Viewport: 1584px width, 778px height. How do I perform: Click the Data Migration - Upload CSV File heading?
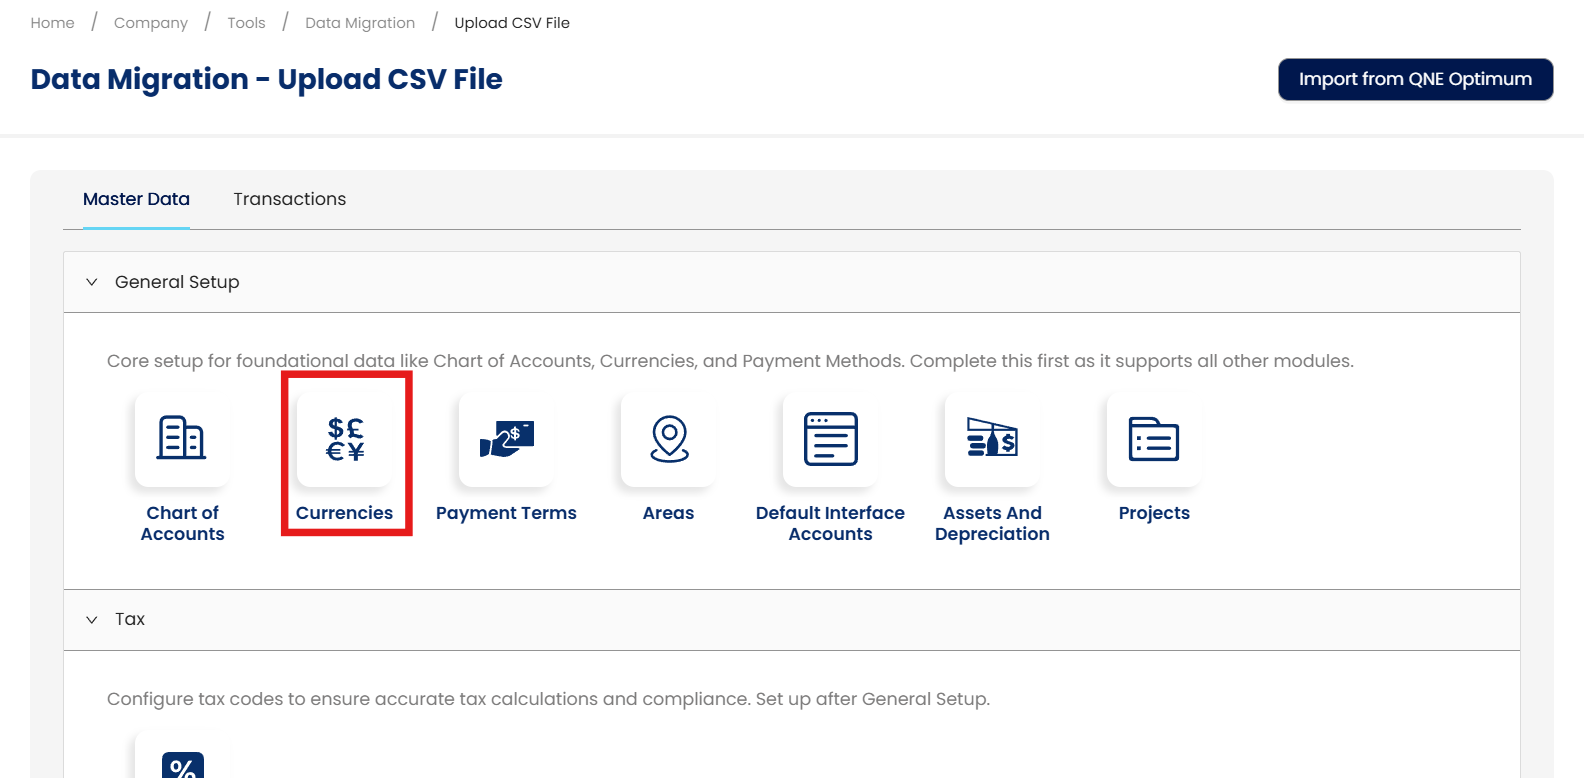pos(267,79)
